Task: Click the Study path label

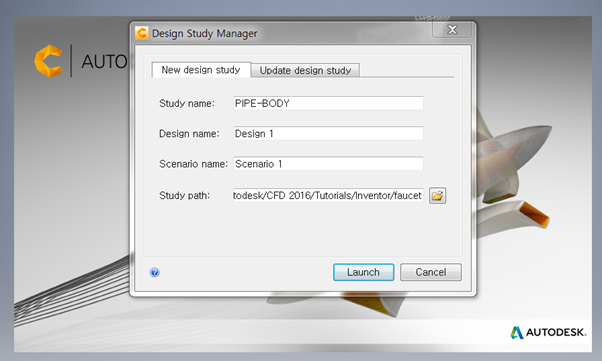Action: pos(184,195)
